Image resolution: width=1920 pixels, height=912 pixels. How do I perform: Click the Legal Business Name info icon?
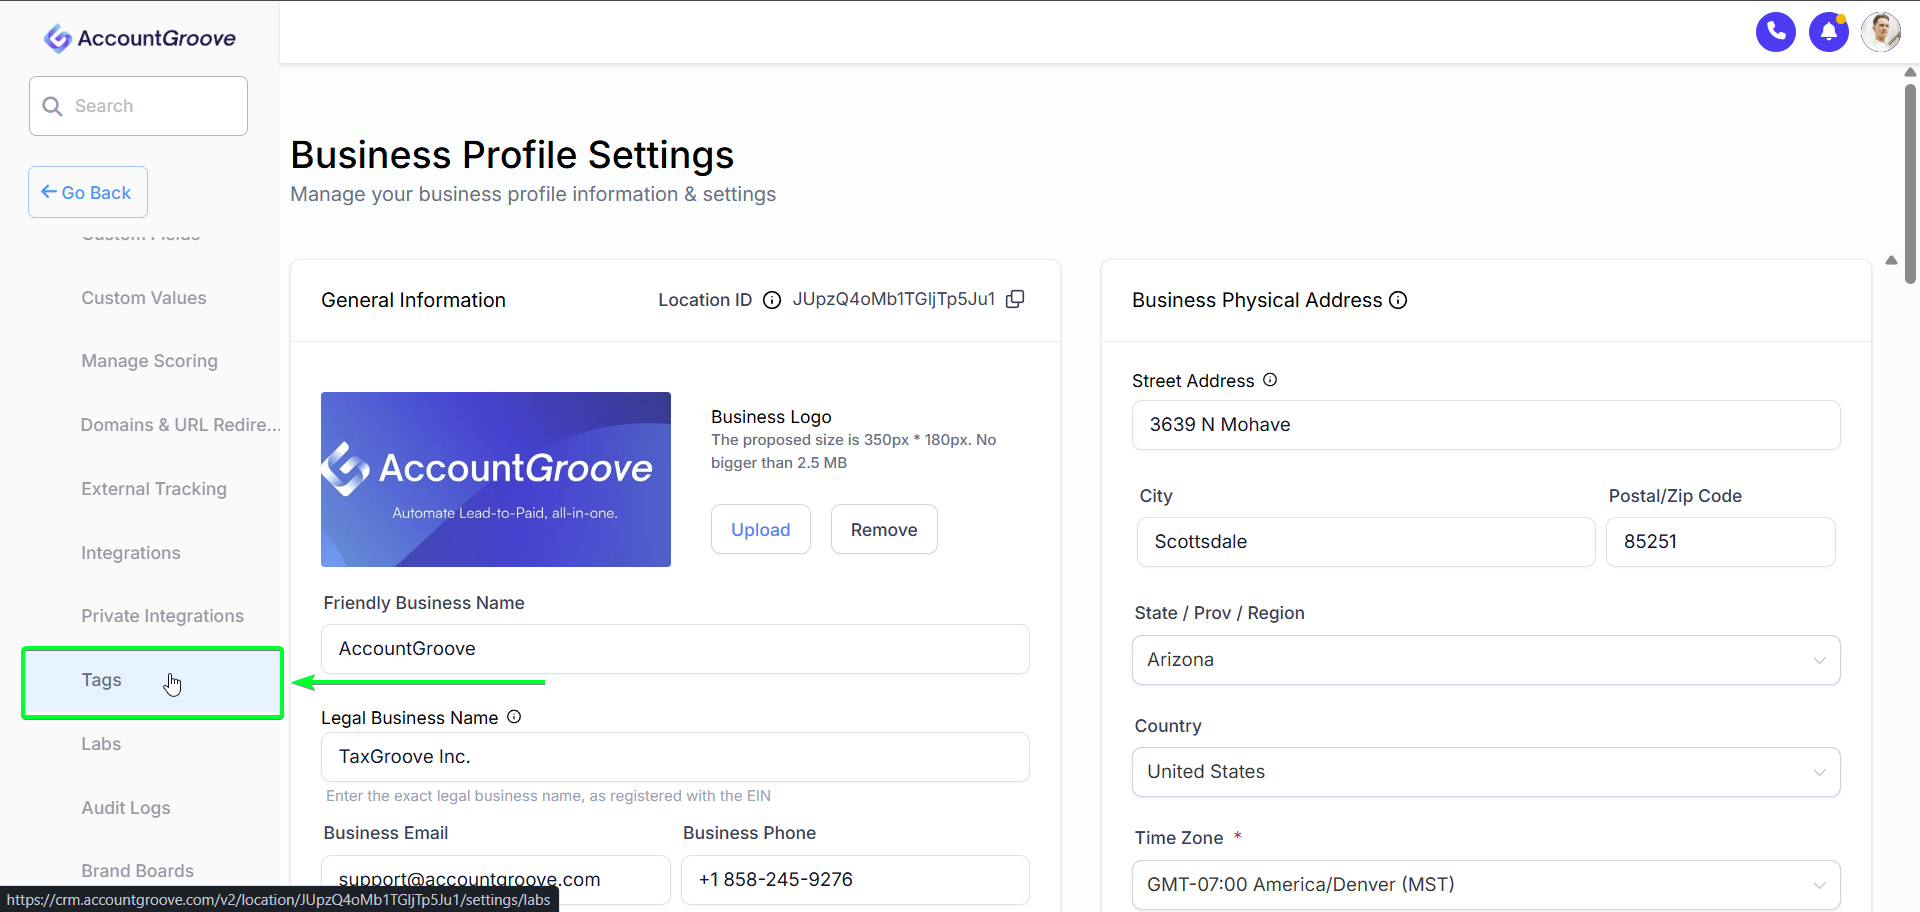pyautogui.click(x=514, y=717)
